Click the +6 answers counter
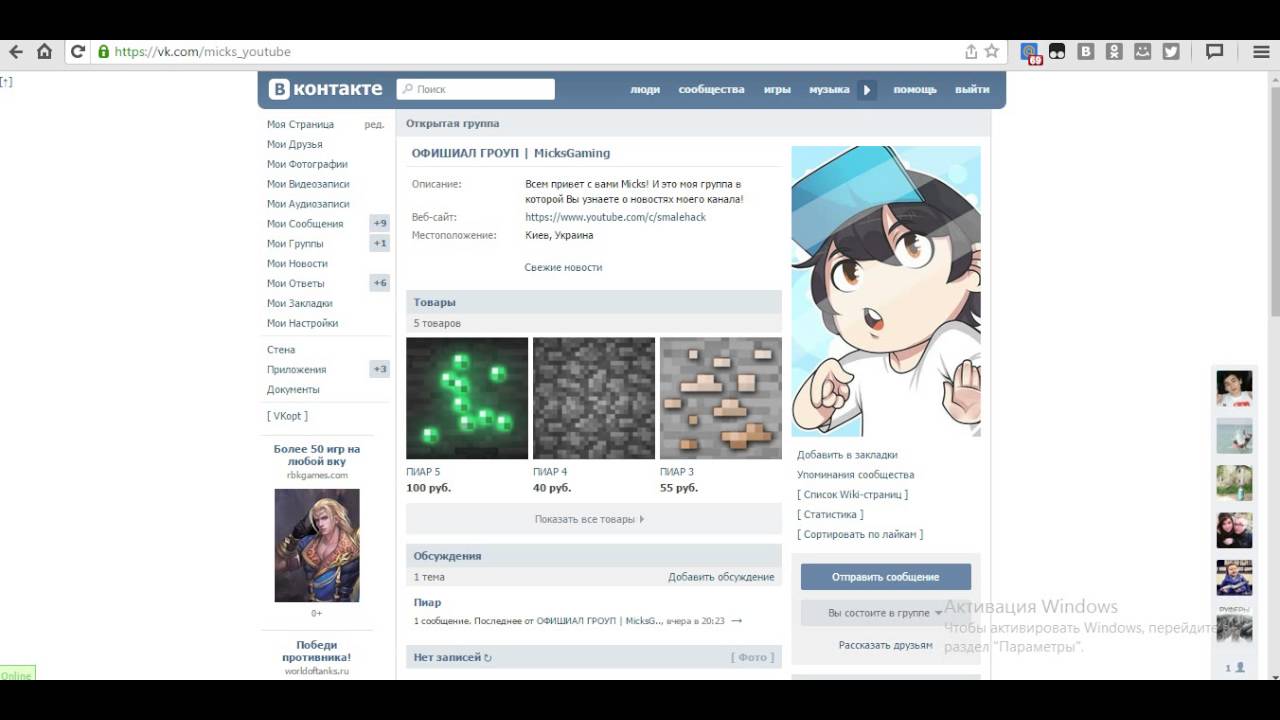 click(380, 284)
